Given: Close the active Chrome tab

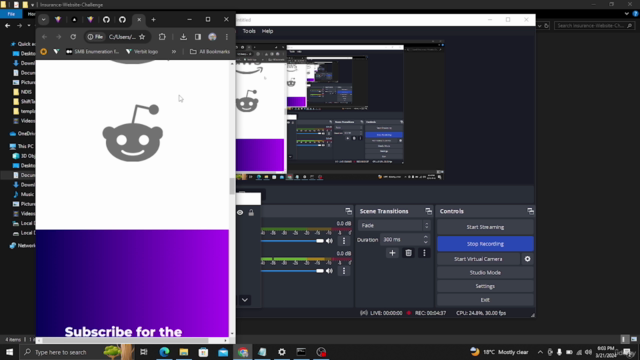Looking at the screenshot, I should click(139, 20).
